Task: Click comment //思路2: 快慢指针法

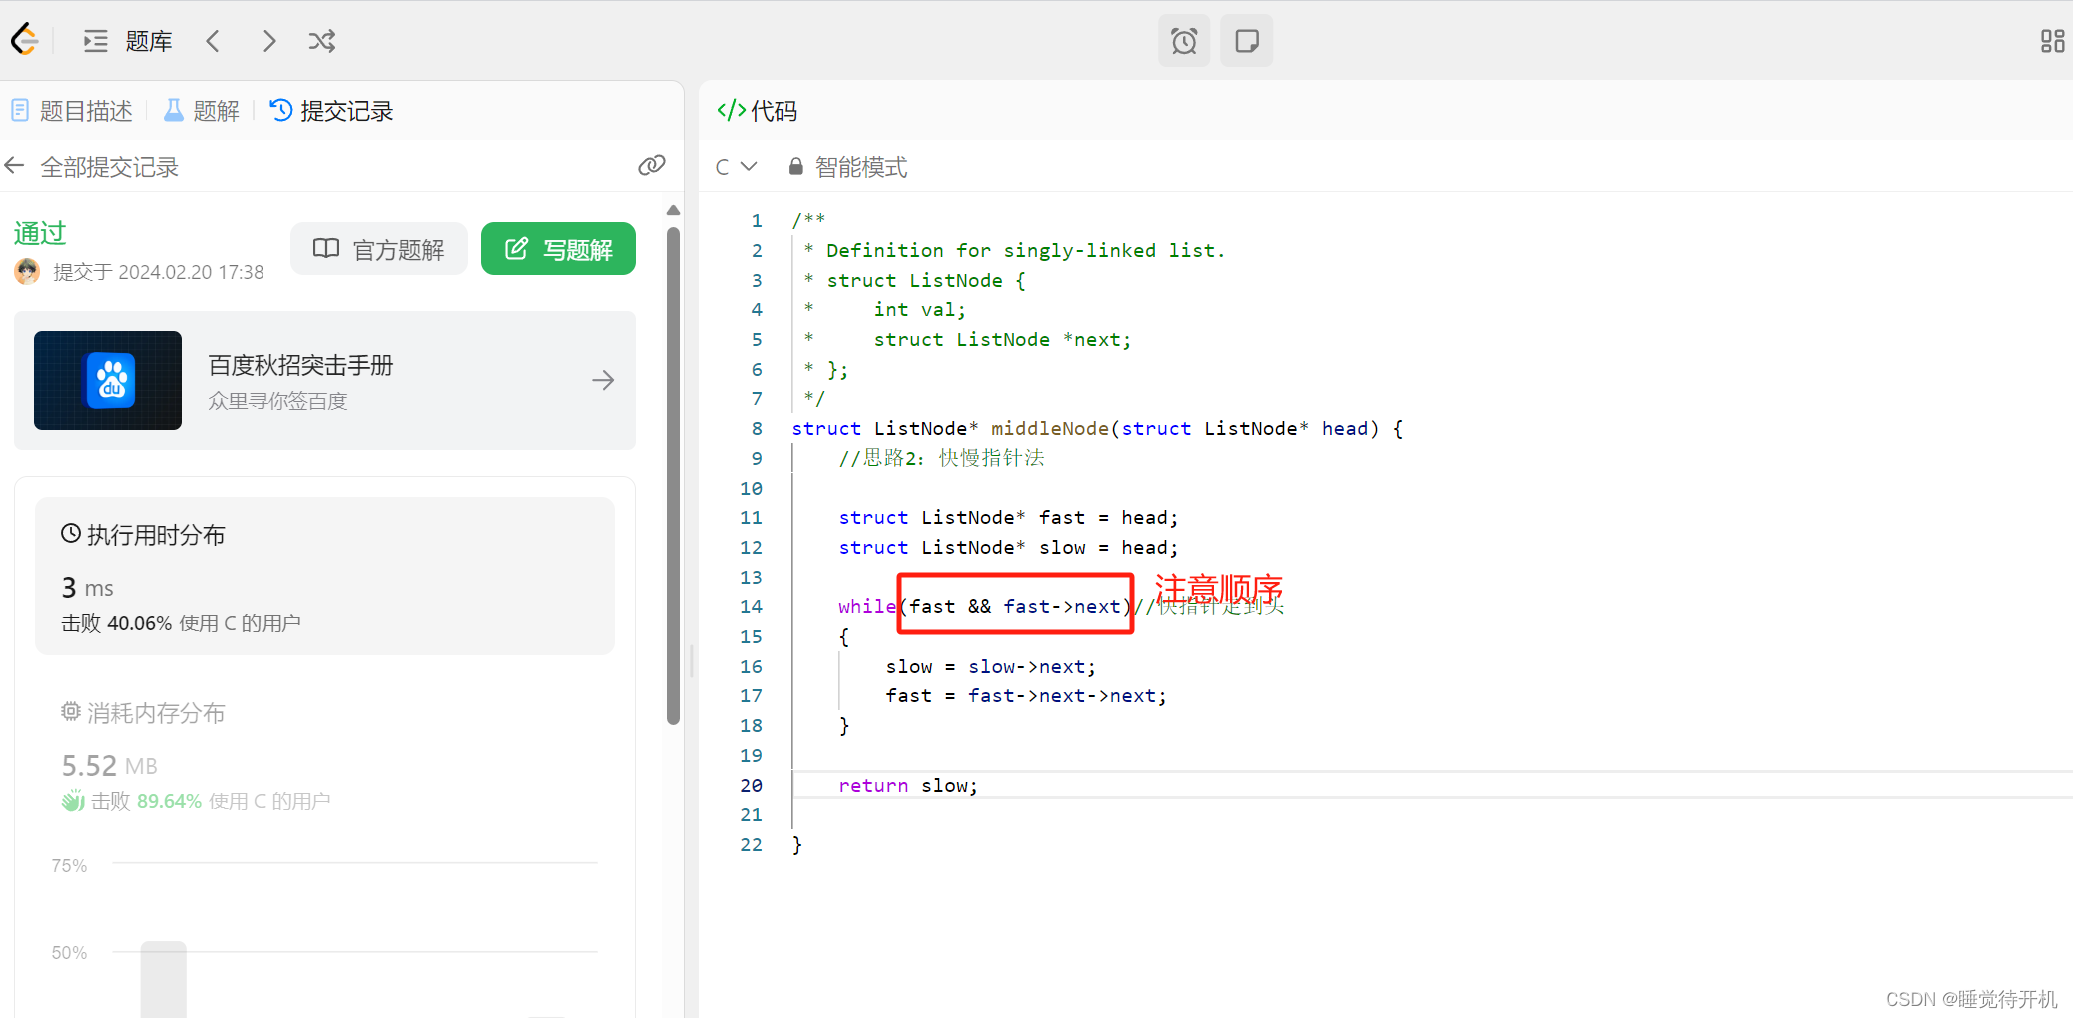Action: (941, 458)
